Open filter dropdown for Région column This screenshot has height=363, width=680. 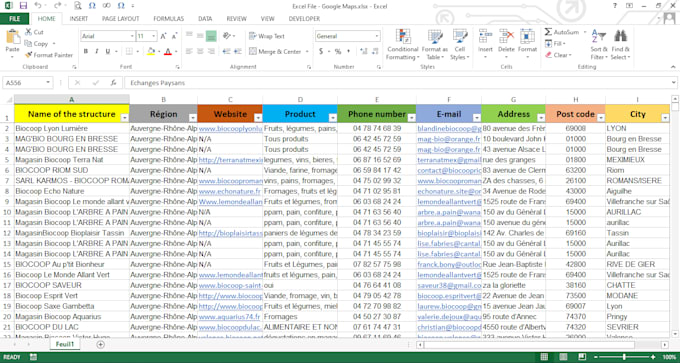click(192, 118)
